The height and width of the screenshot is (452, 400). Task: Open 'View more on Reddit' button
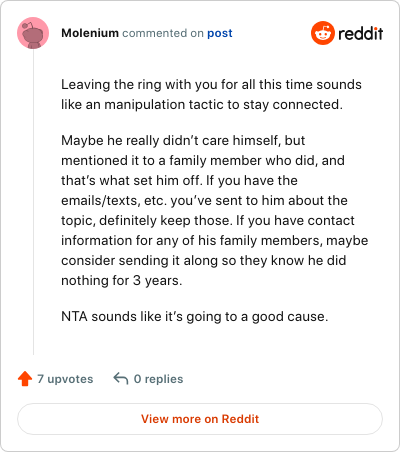(200, 419)
